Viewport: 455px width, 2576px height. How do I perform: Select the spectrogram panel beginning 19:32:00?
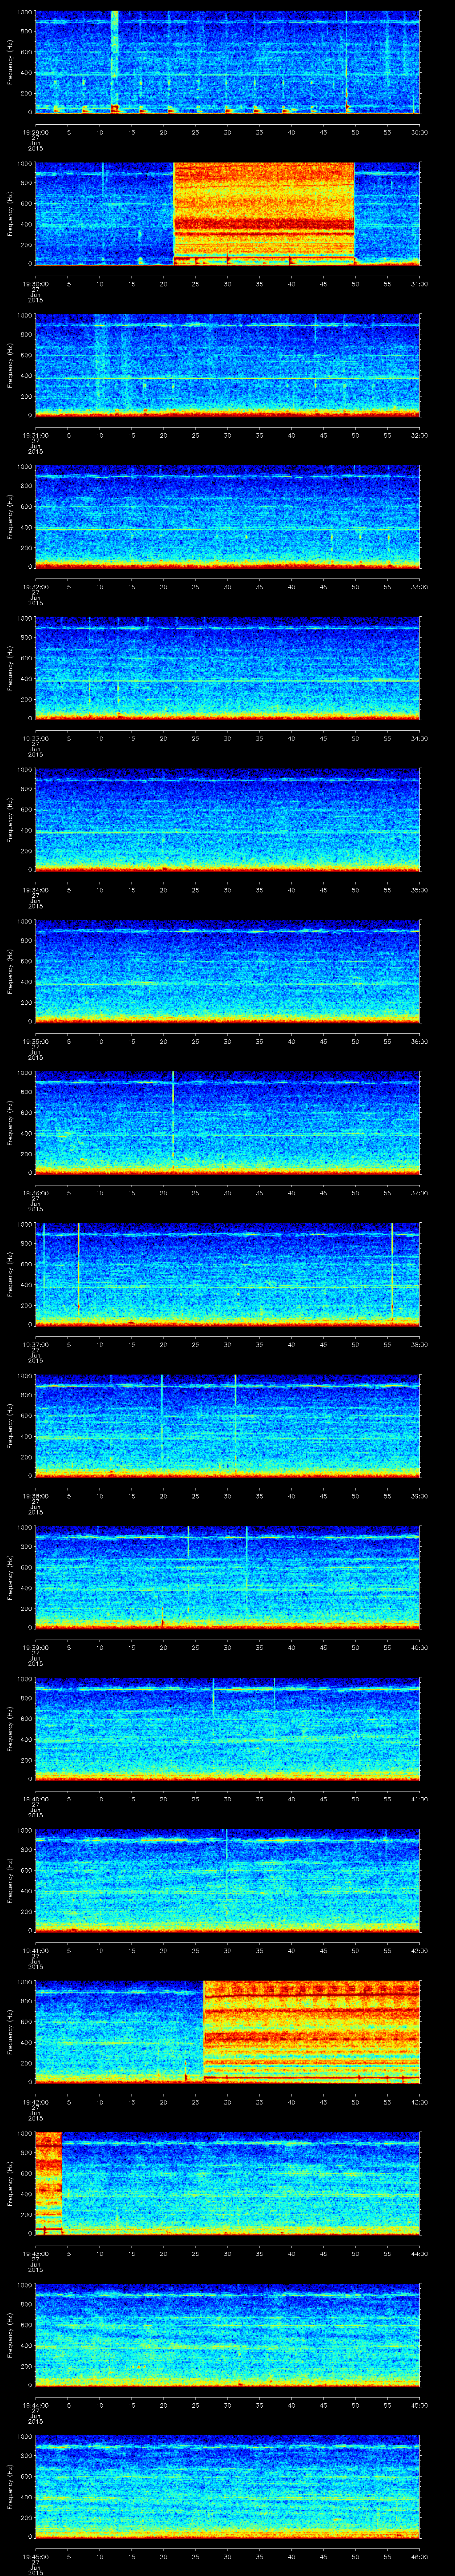227,517
